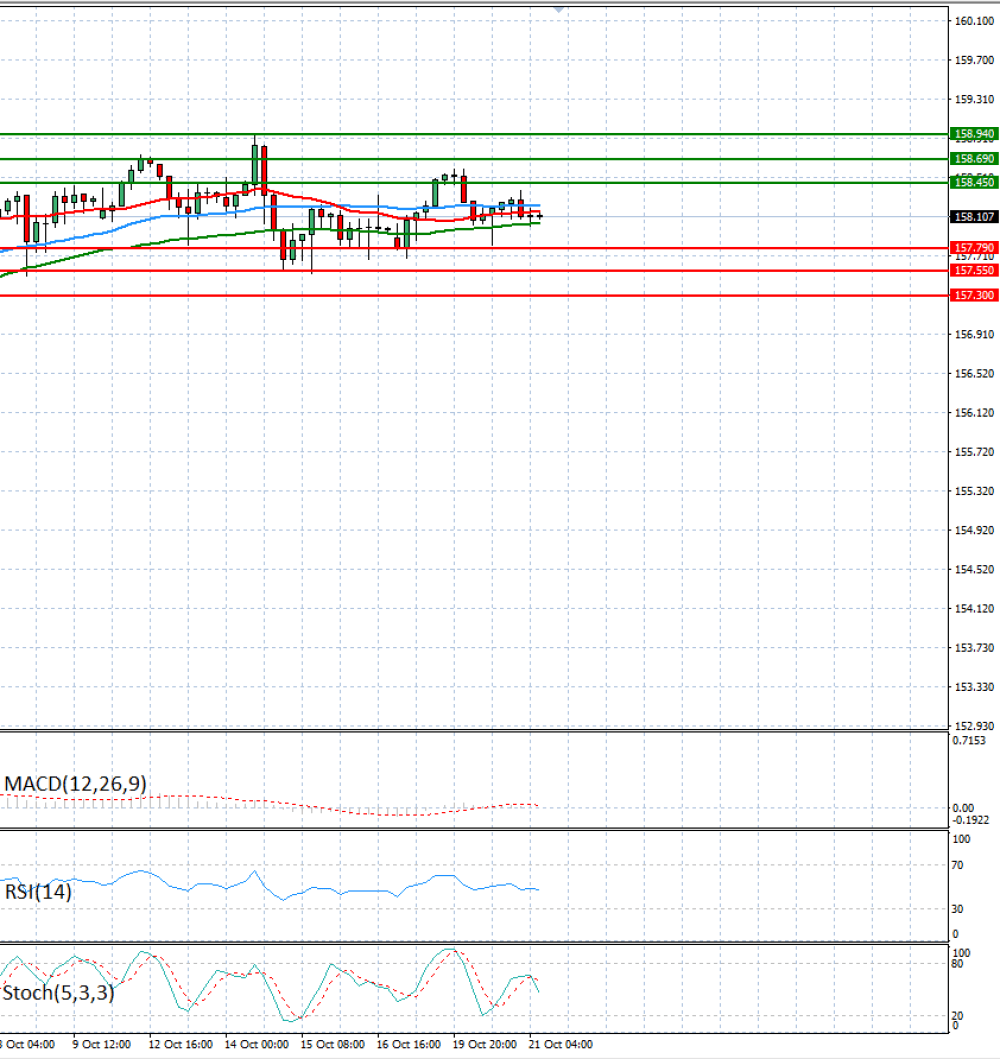Click the 12 Oct 16:00 time label
Screen dimensions: 1000x1059
[x=180, y=1044]
